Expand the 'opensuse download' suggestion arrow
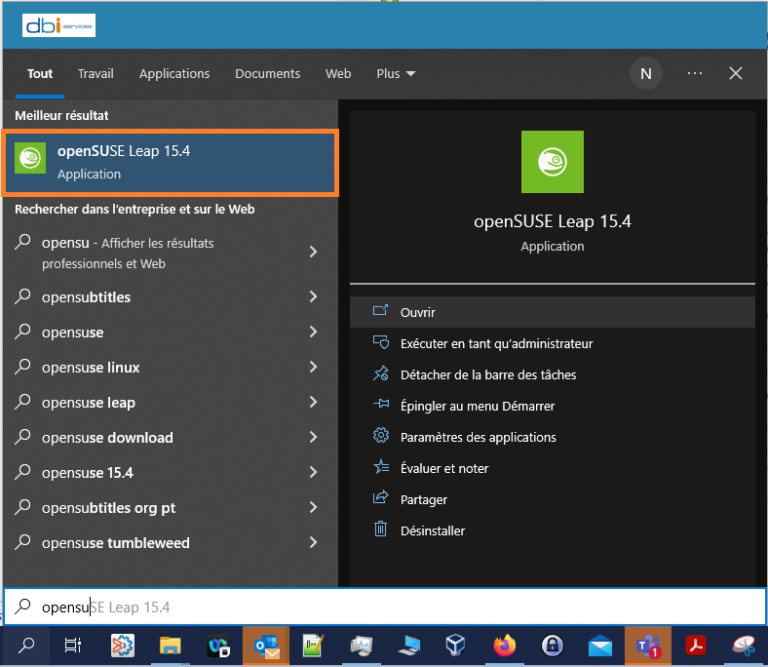The image size is (768, 667). [313, 437]
